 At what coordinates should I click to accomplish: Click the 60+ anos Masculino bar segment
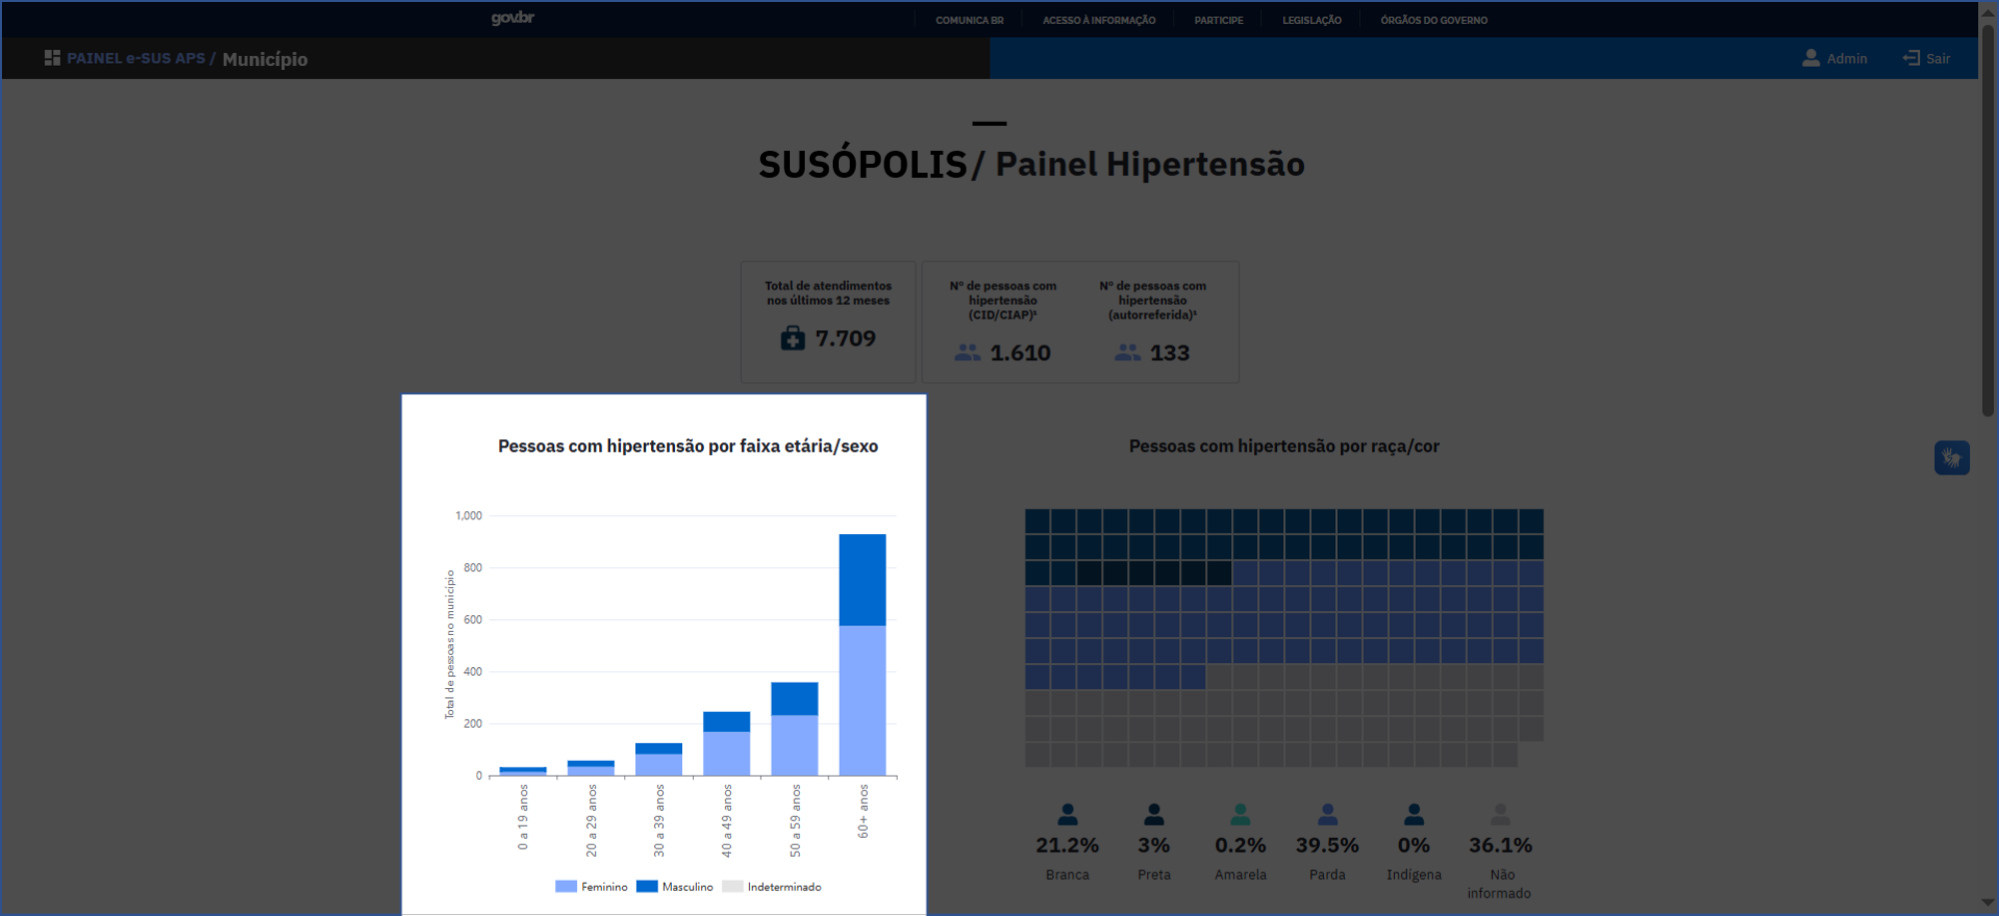[x=862, y=580]
